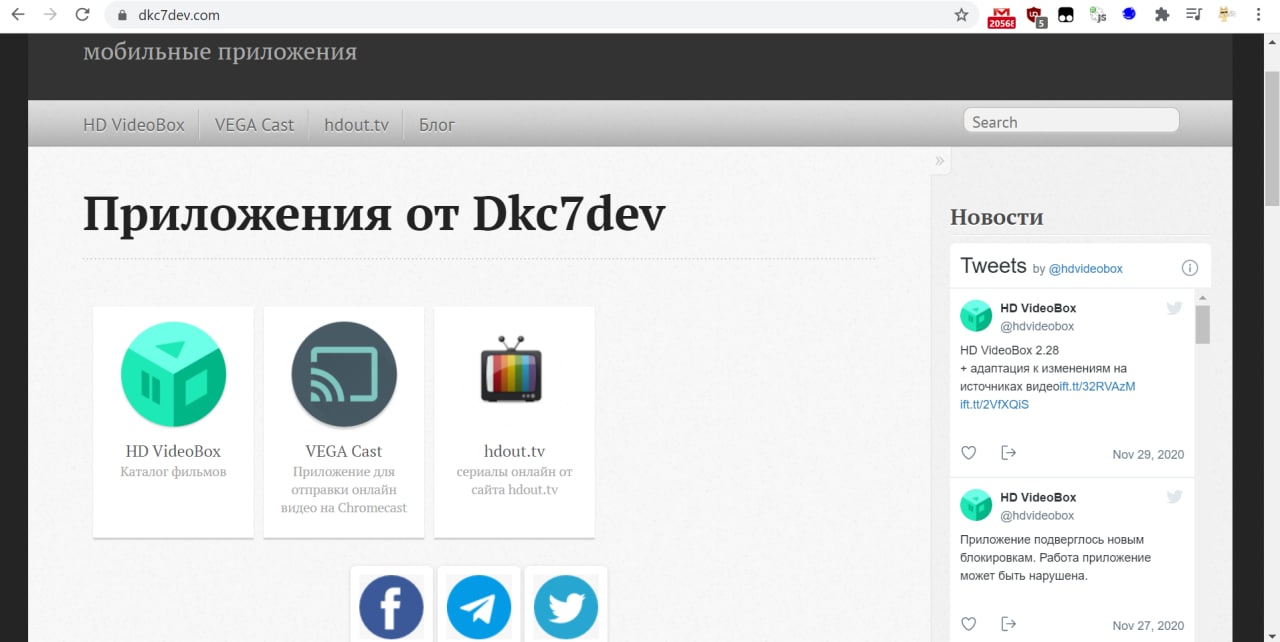The width and height of the screenshot is (1280, 642).
Task: Open the Tampermonkey extension icon
Action: tap(1066, 15)
